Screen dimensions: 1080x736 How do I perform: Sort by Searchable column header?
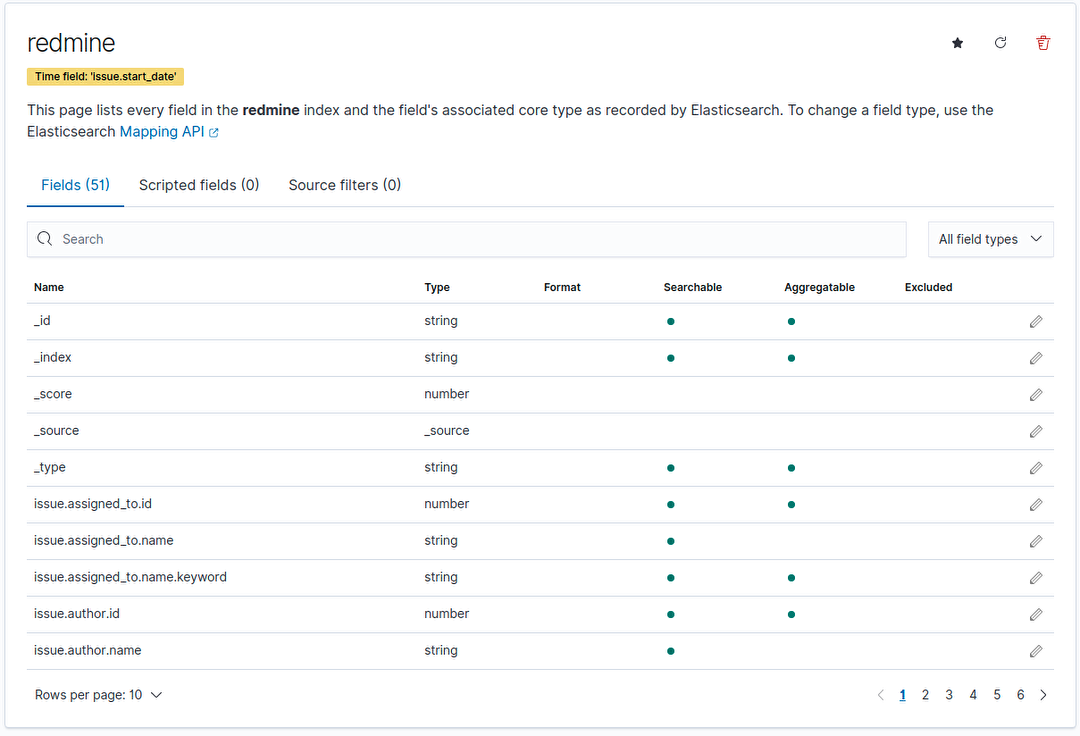click(693, 287)
